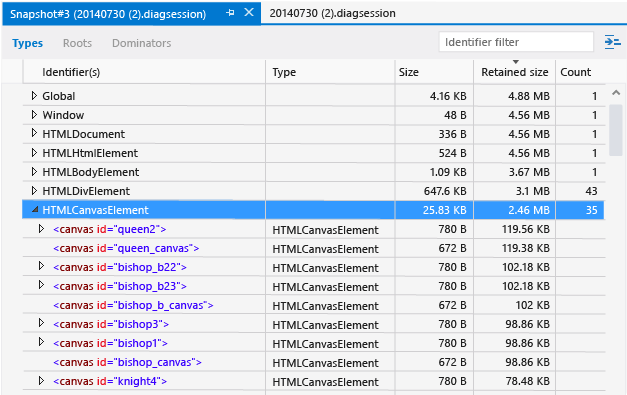The image size is (627, 395).
Task: Expand the Window node
Action: pyautogui.click(x=34, y=115)
